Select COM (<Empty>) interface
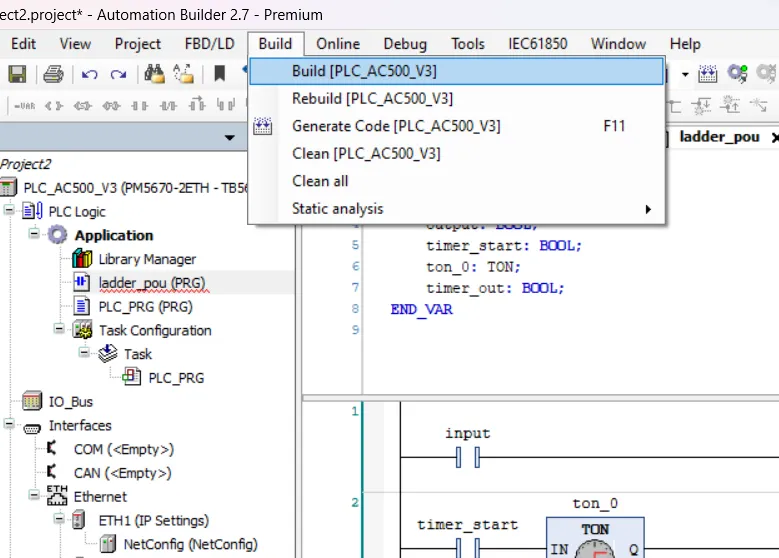The image size is (779, 558). tap(124, 449)
